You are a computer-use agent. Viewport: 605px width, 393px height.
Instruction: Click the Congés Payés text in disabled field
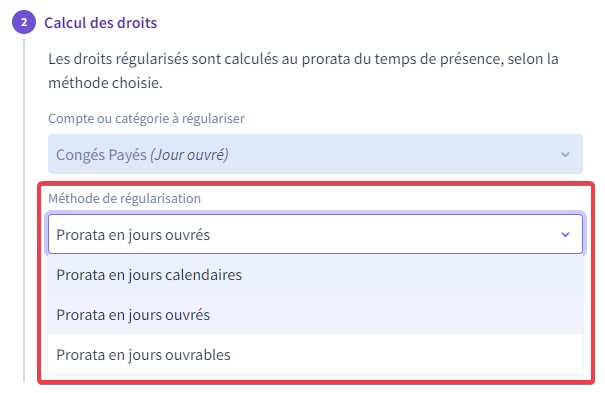pyautogui.click(x=101, y=155)
